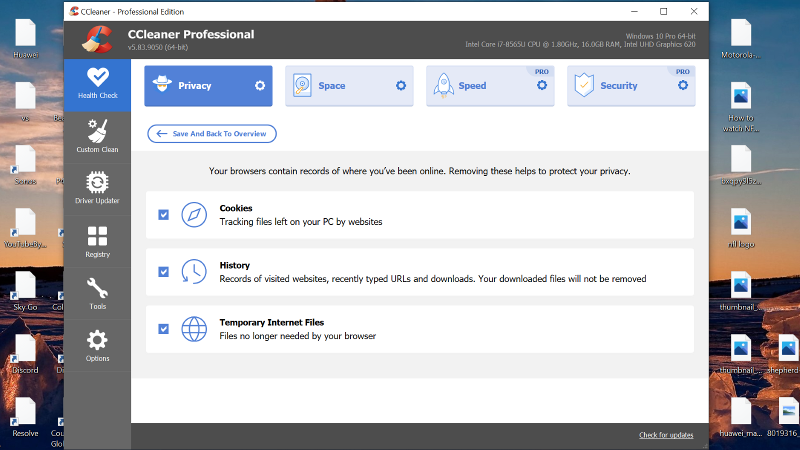This screenshot has height=450, width=800.
Task: Click the Temporary Internet Files title text
Action: 271,322
